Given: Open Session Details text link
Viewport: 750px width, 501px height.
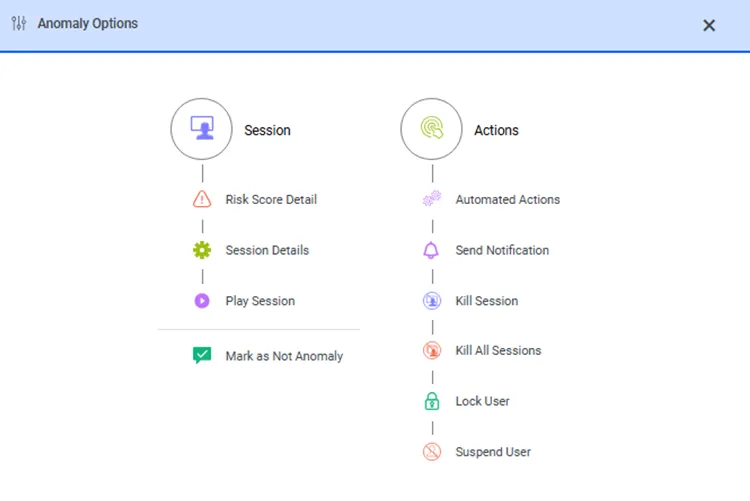Looking at the screenshot, I should 267,250.
